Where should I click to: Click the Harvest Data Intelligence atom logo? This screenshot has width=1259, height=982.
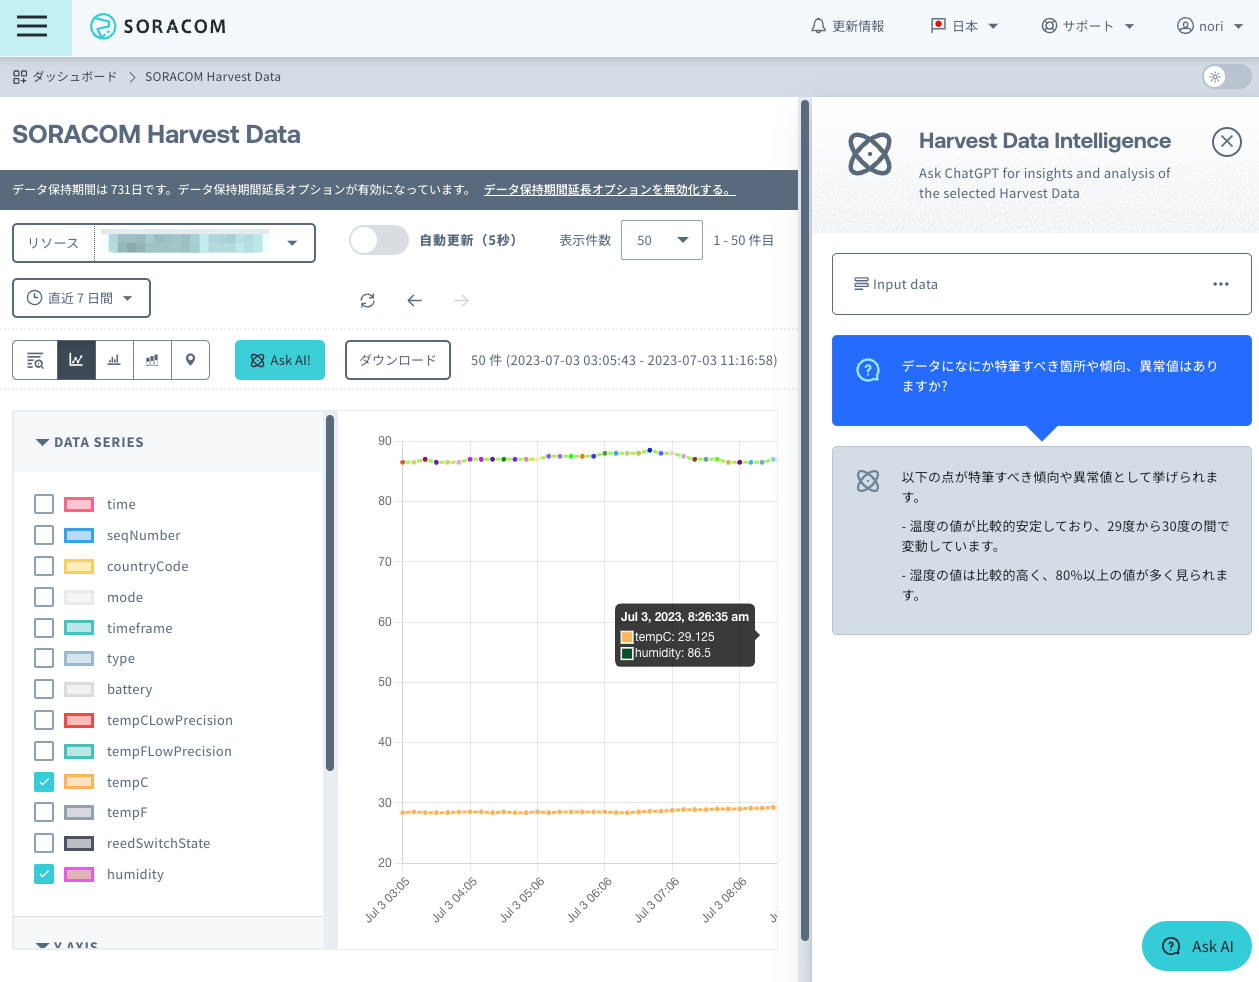tap(870, 154)
